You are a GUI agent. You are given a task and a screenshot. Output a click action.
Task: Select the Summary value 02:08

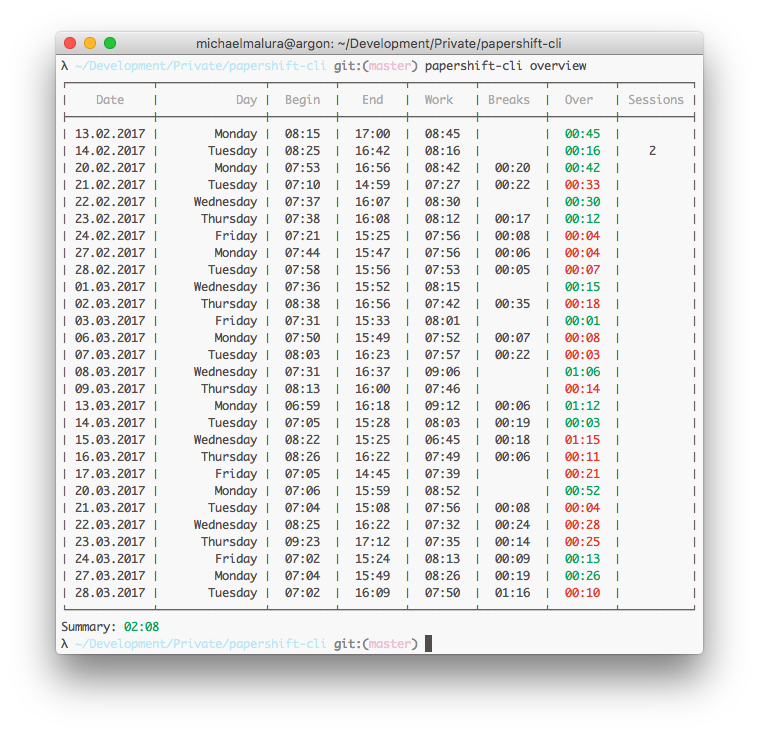(x=141, y=627)
